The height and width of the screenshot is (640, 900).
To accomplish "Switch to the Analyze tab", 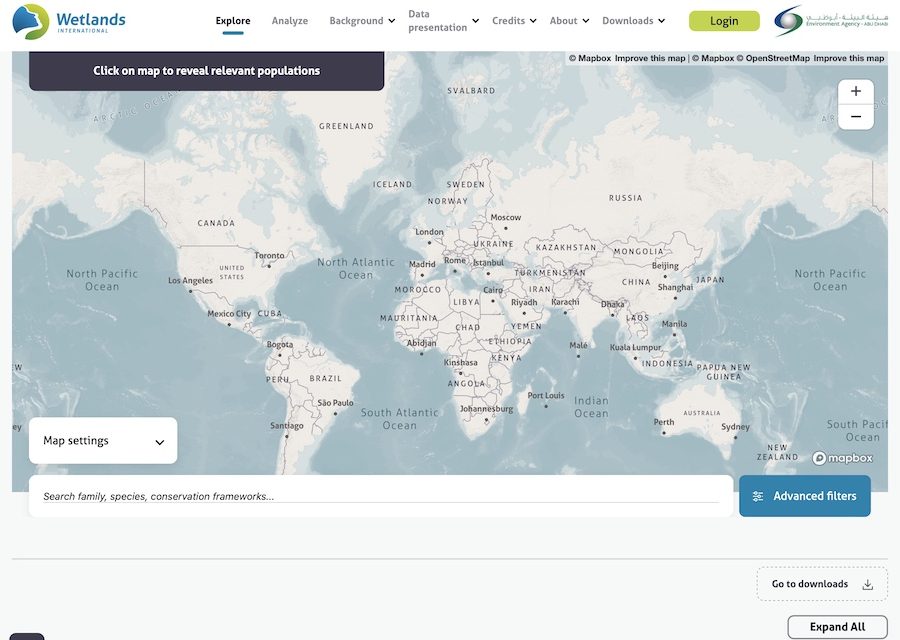I will tap(290, 20).
